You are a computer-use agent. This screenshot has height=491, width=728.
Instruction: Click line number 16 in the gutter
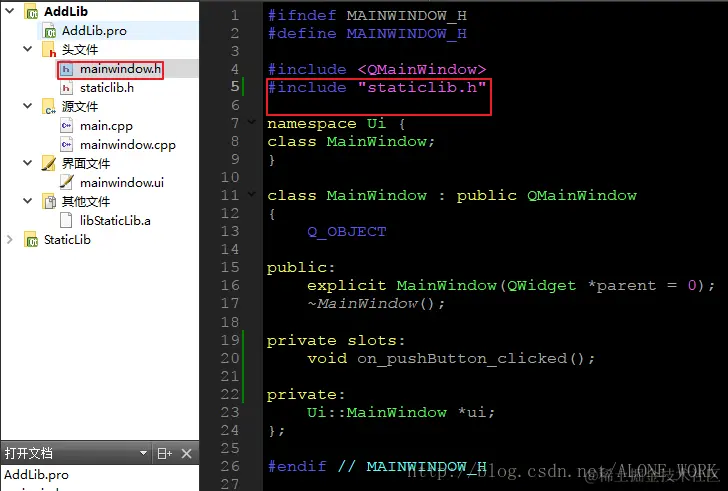[230, 285]
